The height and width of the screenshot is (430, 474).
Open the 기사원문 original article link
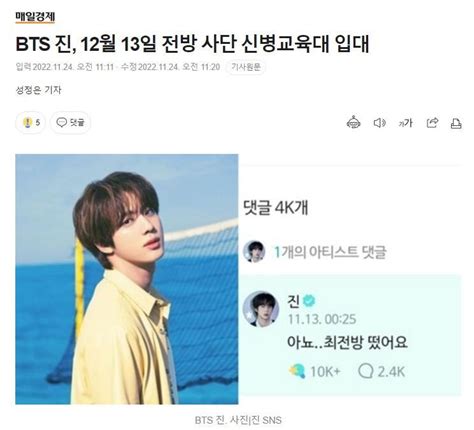246,67
